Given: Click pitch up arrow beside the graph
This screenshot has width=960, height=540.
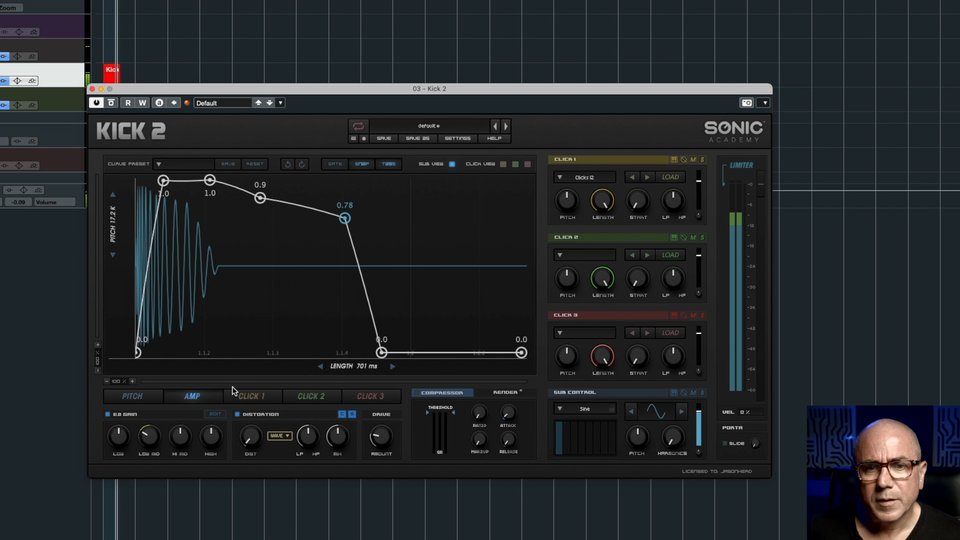Looking at the screenshot, I should (x=113, y=195).
